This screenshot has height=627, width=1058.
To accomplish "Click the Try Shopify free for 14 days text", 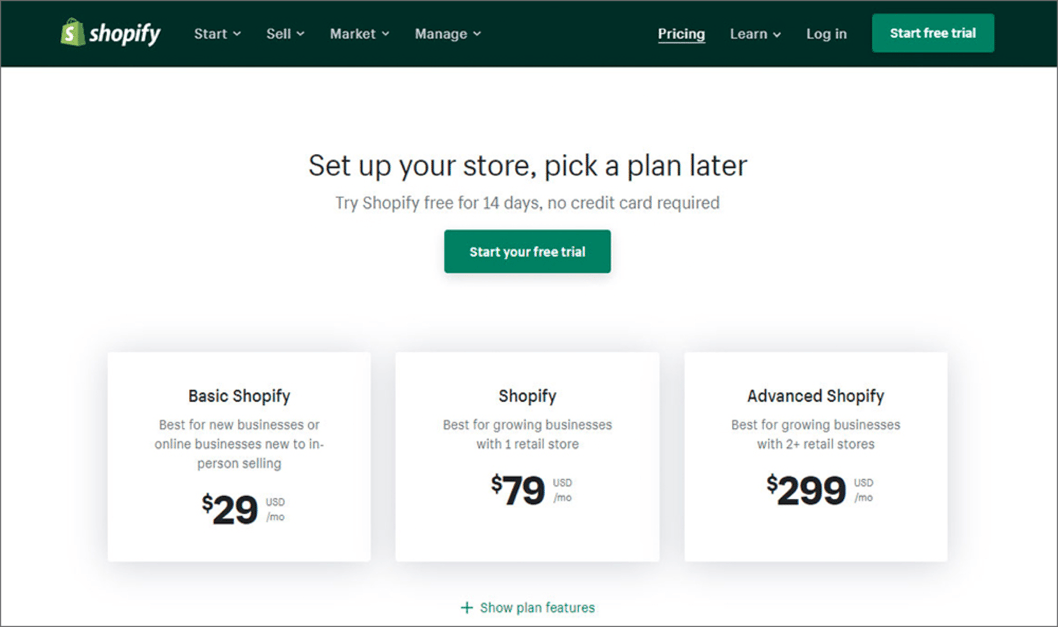I will (527, 203).
